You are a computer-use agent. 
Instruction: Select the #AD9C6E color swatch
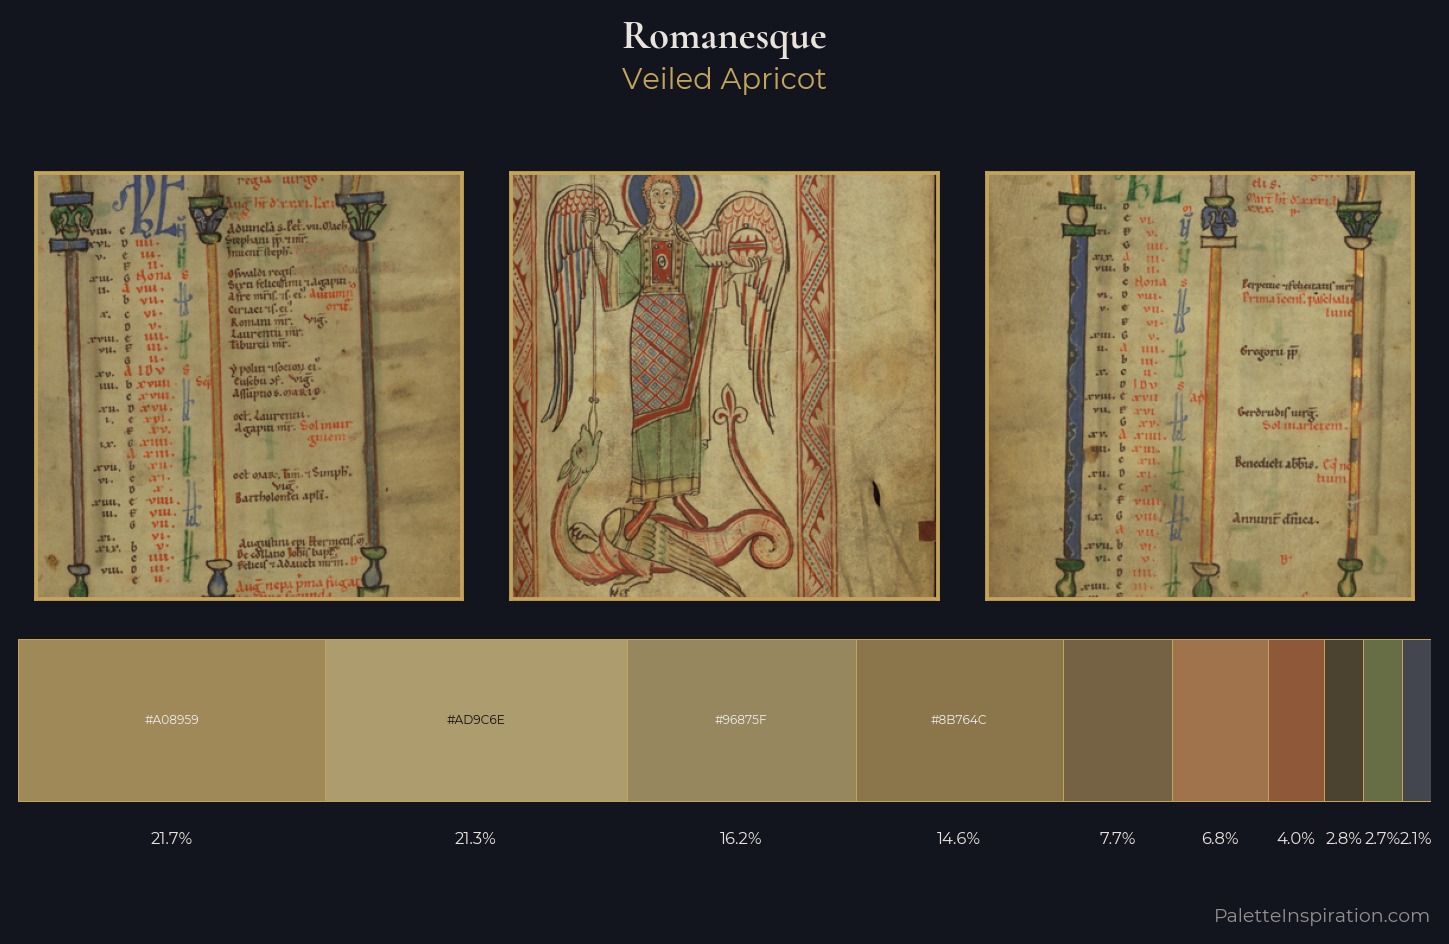click(476, 720)
